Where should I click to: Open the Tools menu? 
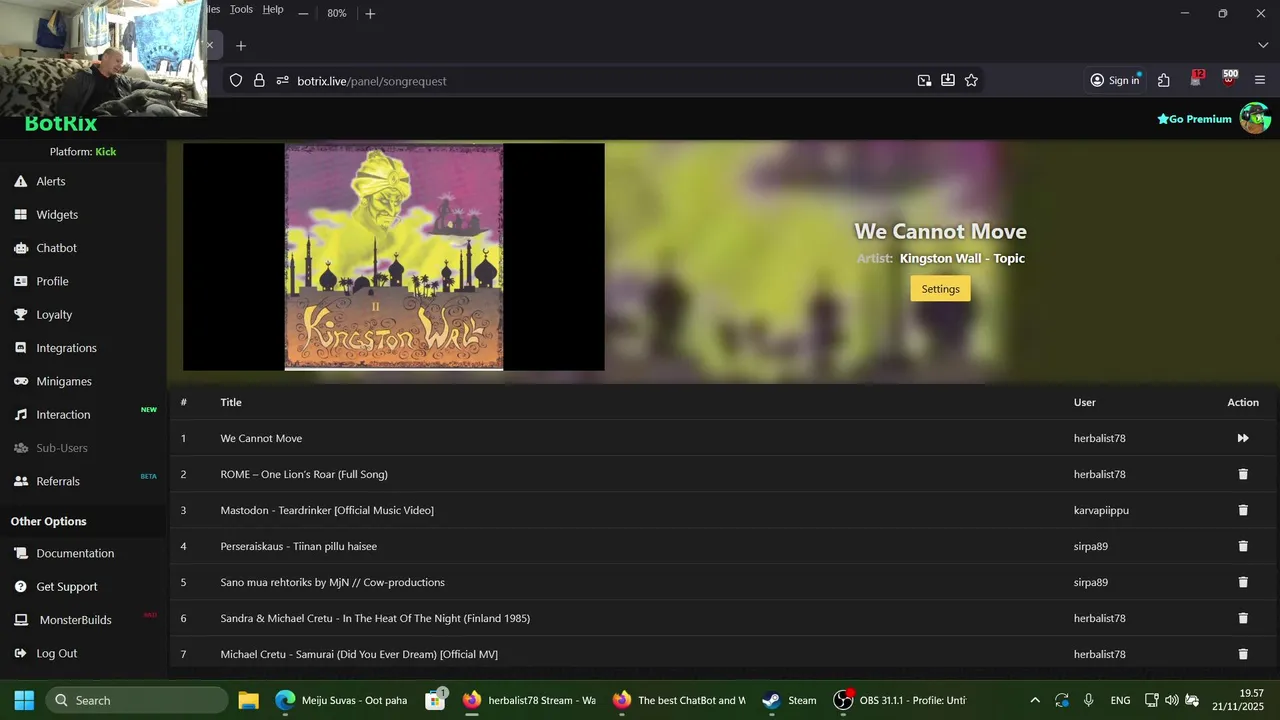point(241,9)
